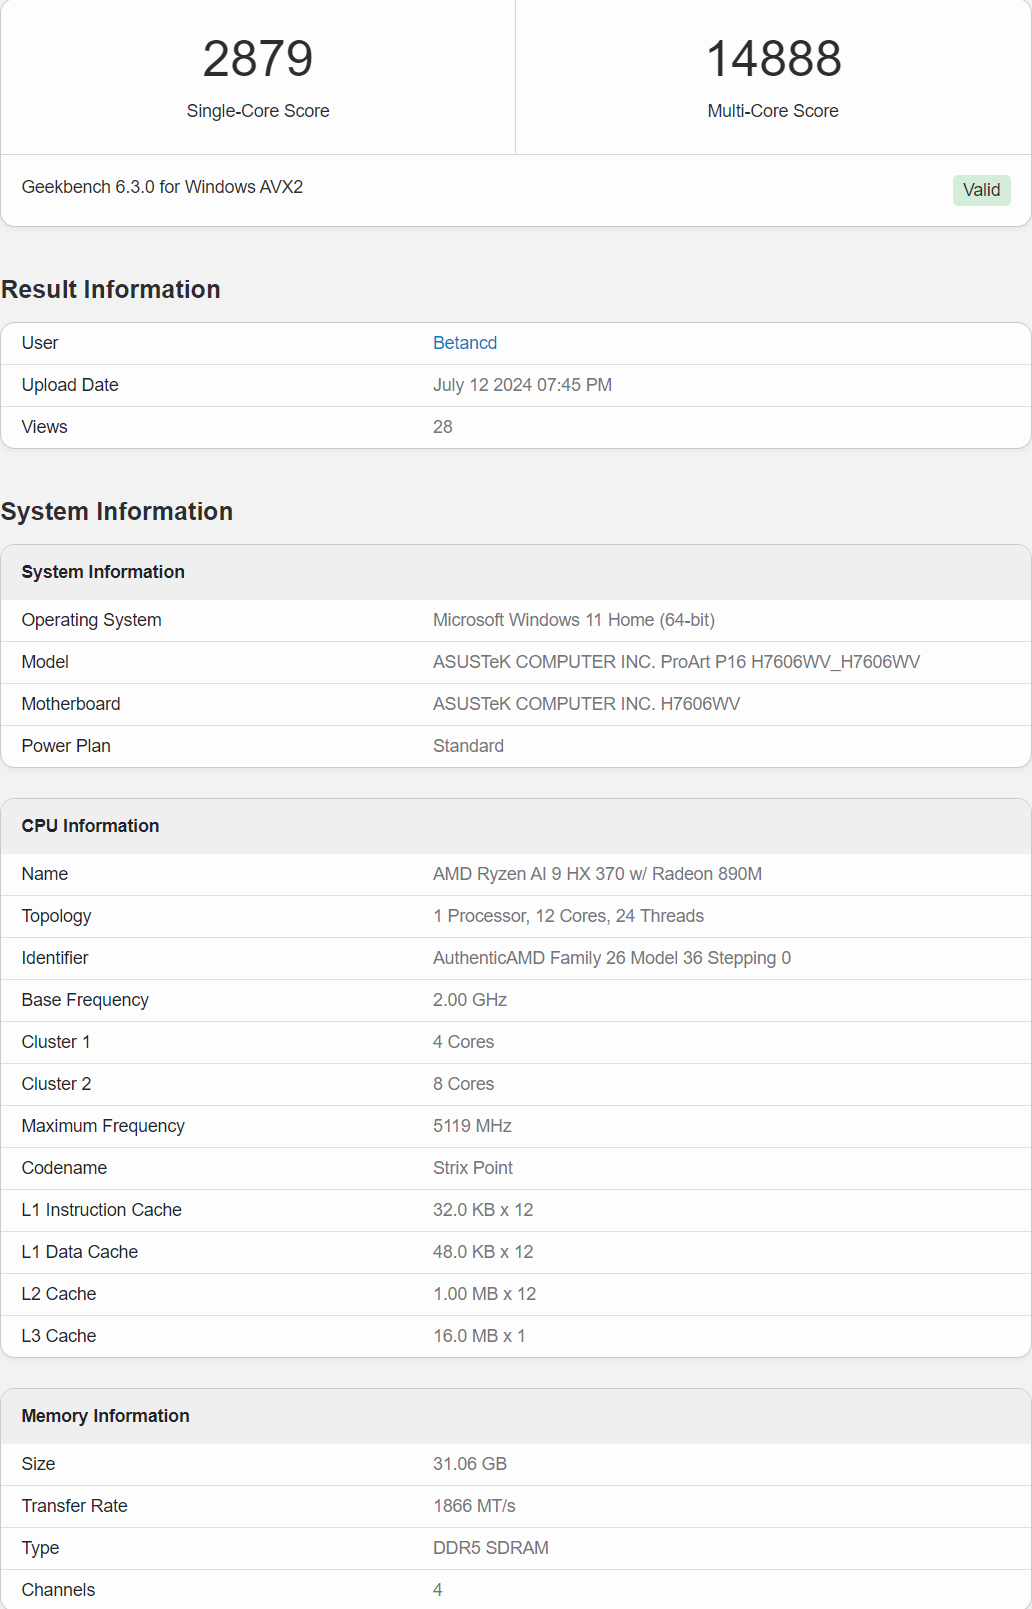
Task: Click the Valid status badge
Action: click(981, 190)
